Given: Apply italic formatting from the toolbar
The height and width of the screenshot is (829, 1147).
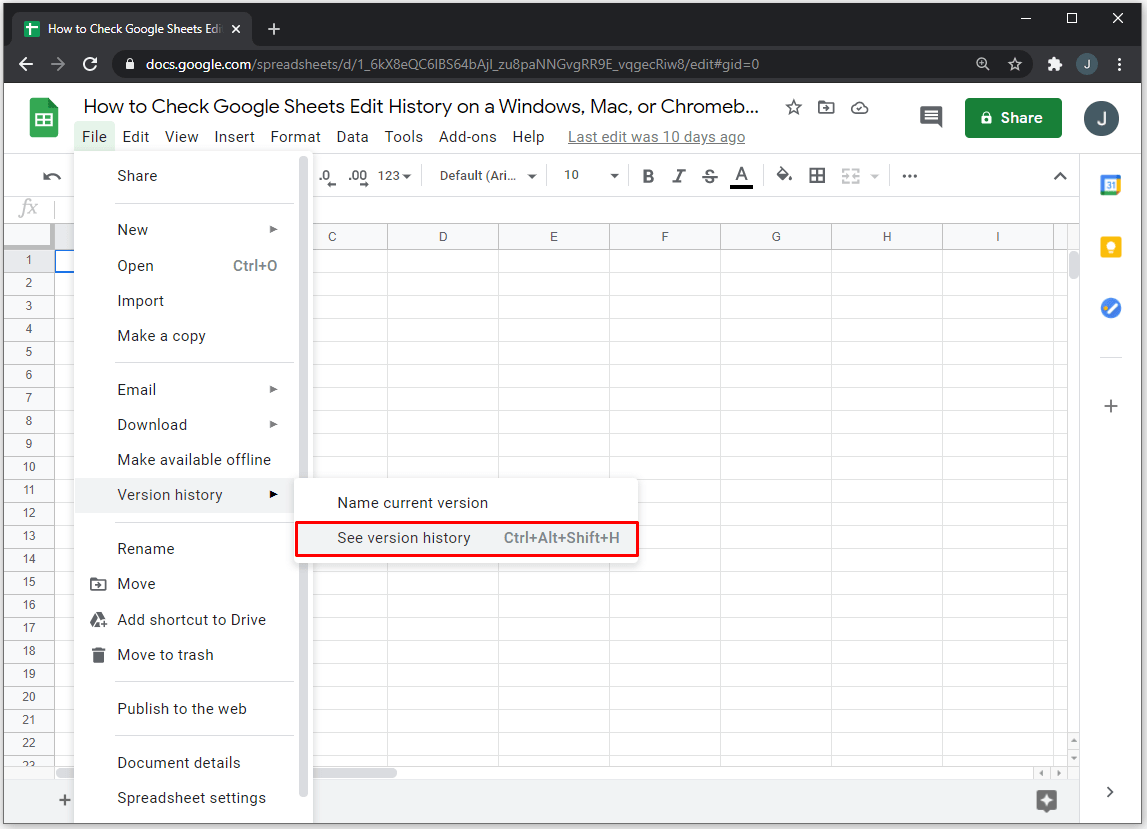Looking at the screenshot, I should (679, 176).
